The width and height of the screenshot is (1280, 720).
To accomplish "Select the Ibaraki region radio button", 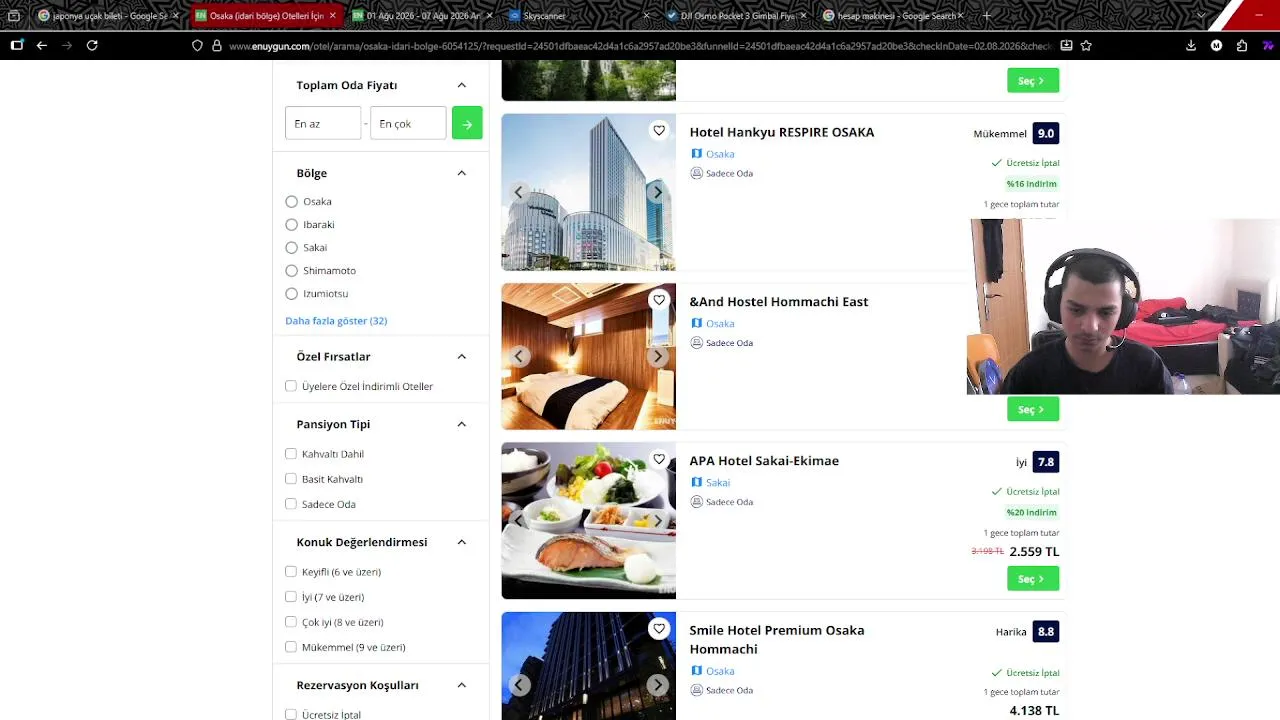I will 292,224.
